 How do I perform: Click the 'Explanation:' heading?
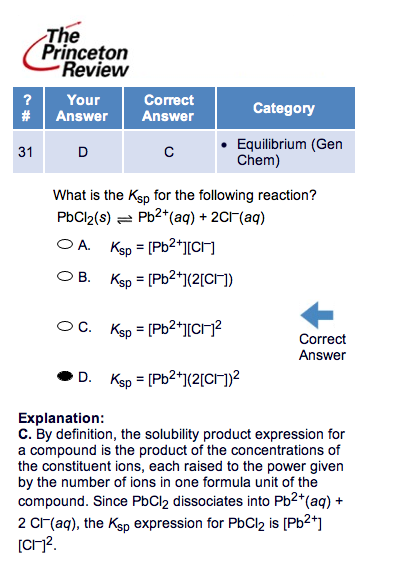point(61,418)
